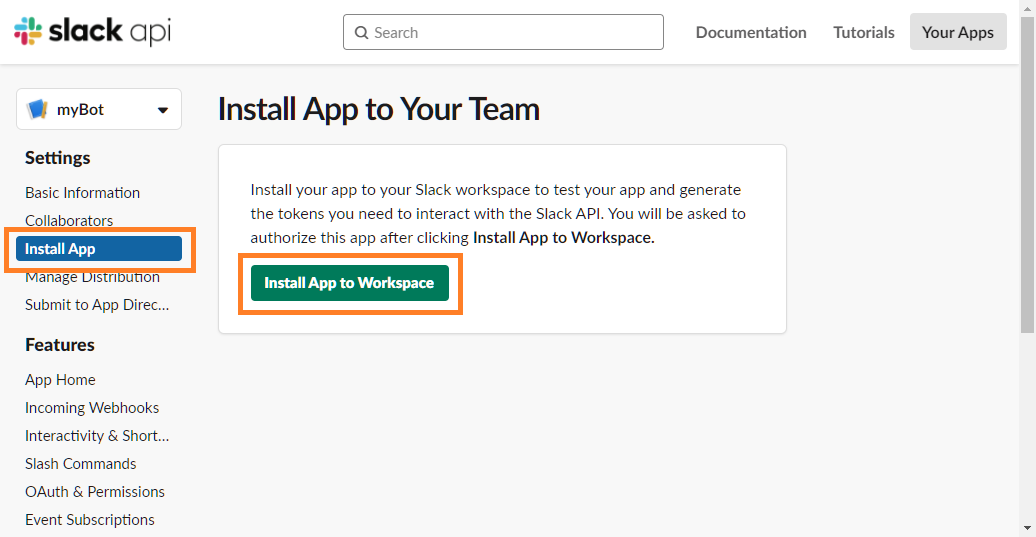Click the page vertical scrollbar thumb

1027,174
